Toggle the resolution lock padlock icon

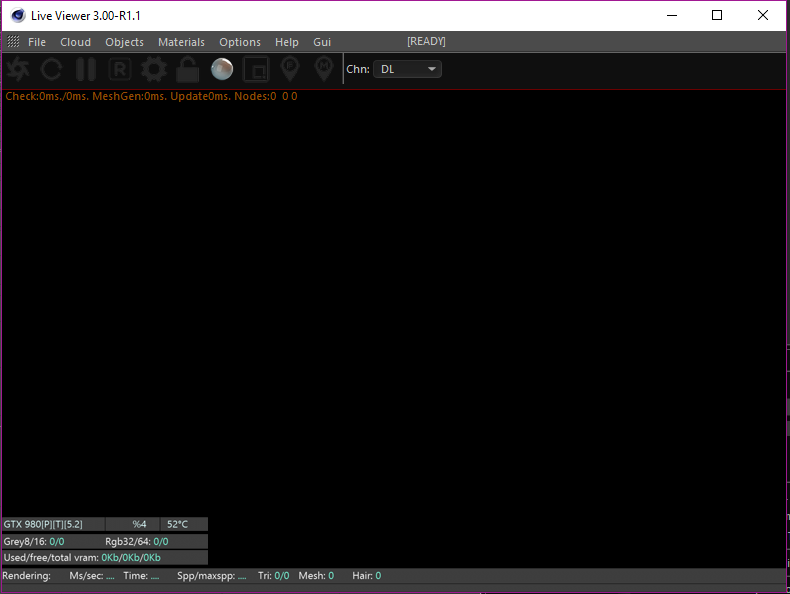click(187, 69)
